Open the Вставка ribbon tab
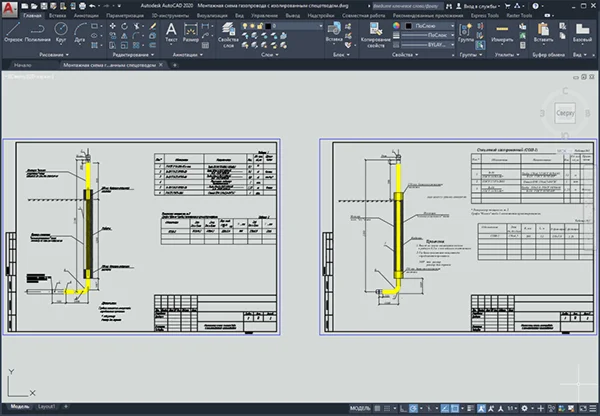 [x=57, y=16]
